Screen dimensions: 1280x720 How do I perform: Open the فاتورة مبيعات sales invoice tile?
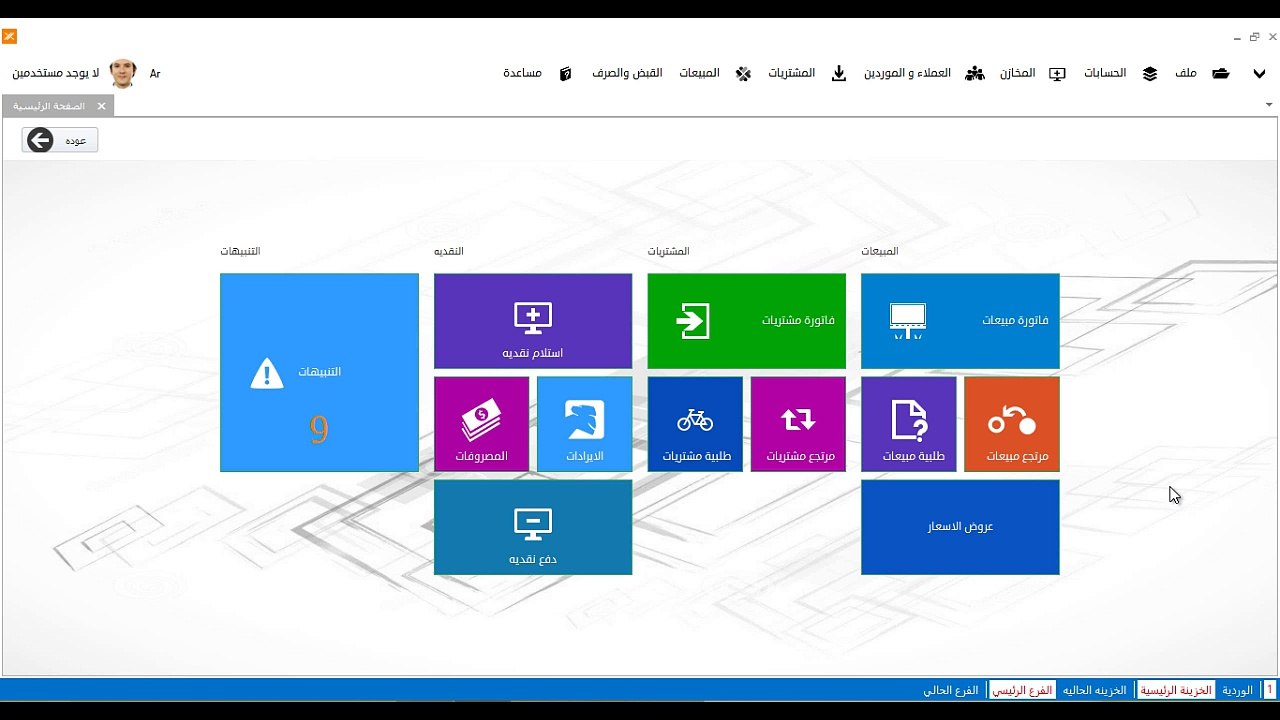(x=960, y=321)
